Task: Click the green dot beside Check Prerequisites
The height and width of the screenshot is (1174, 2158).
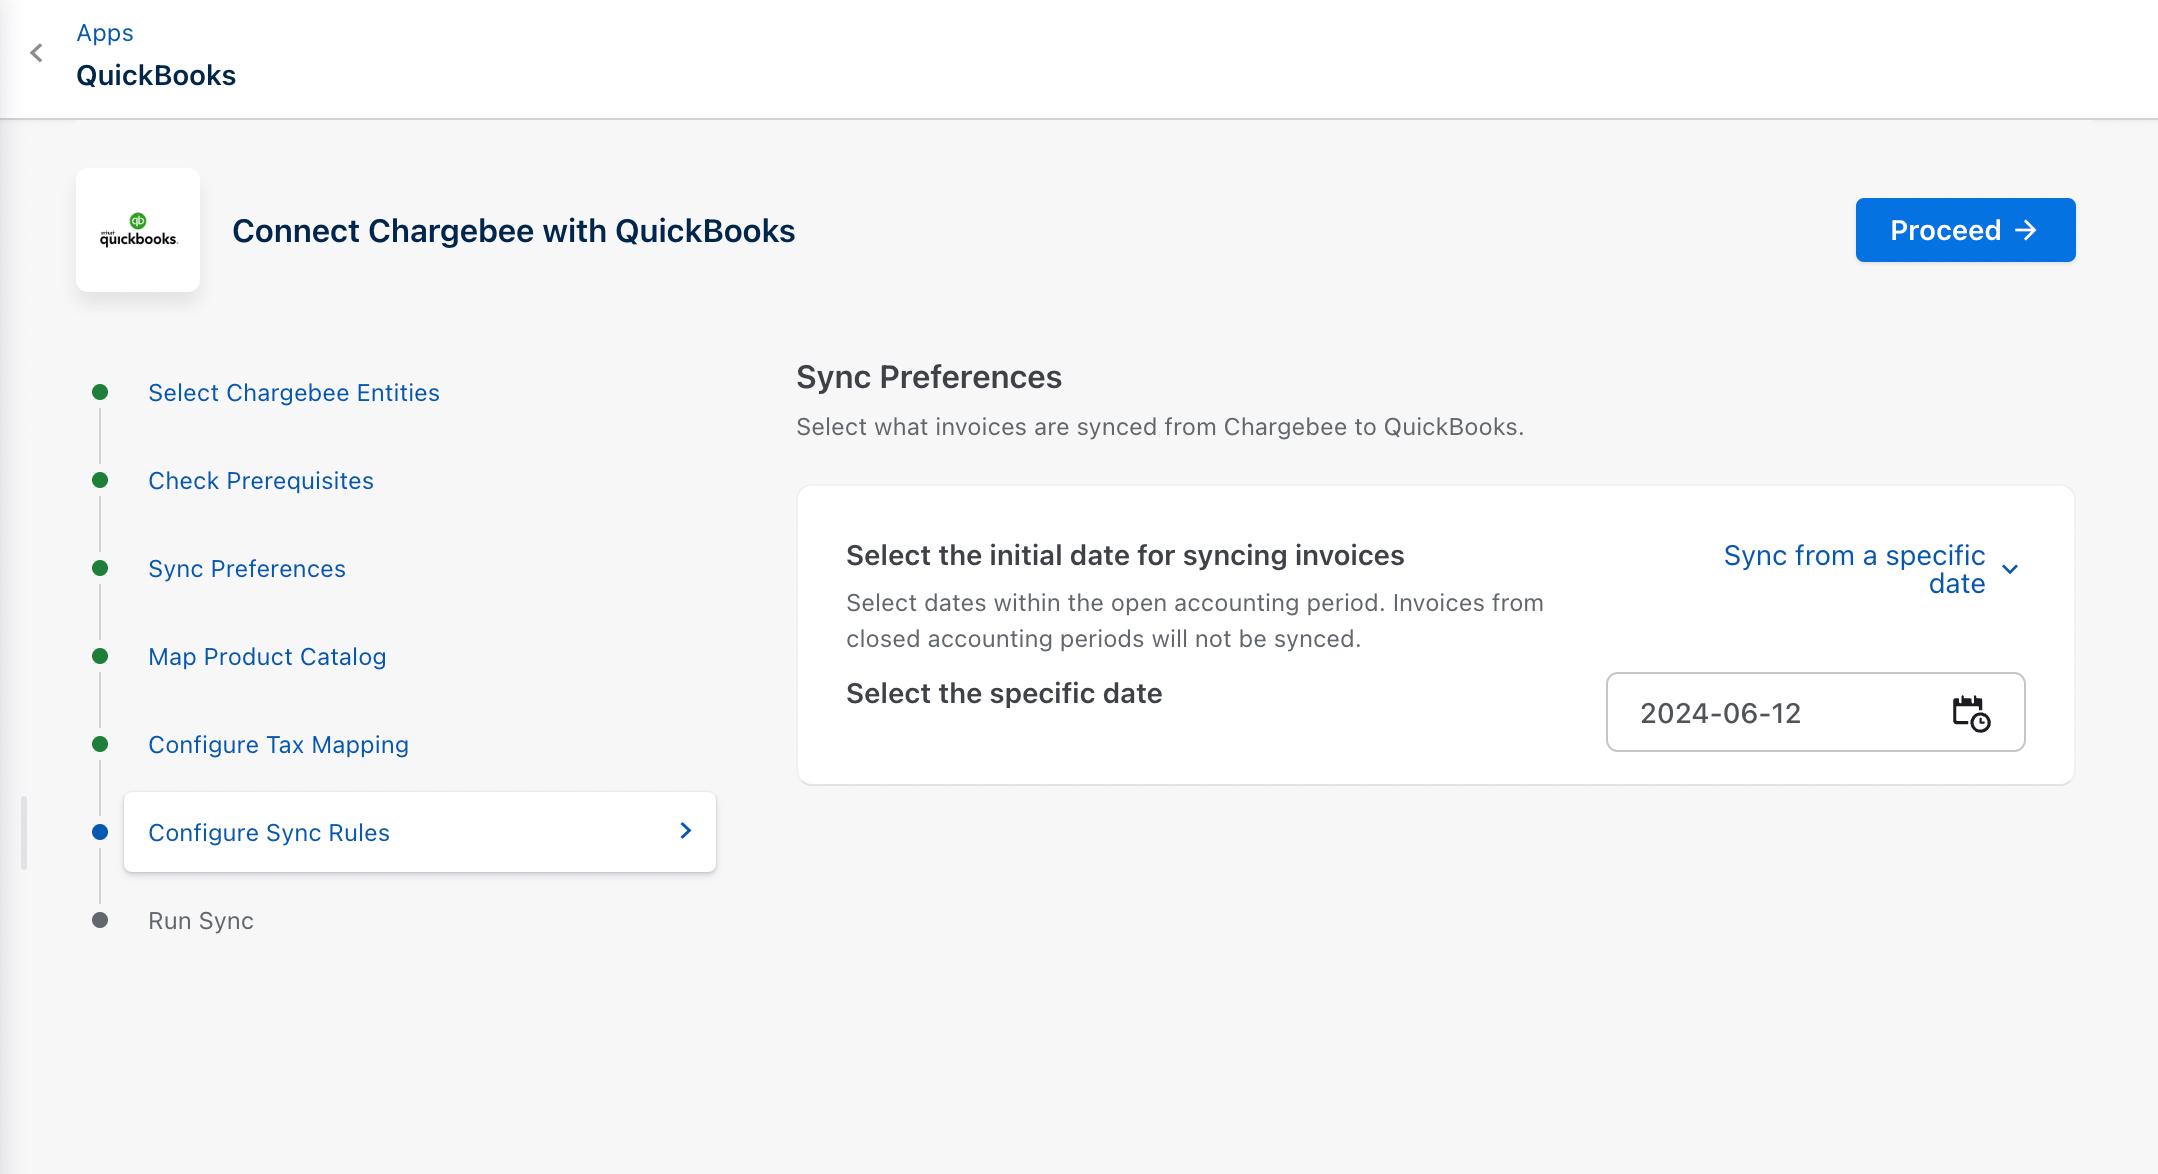Action: (x=100, y=480)
